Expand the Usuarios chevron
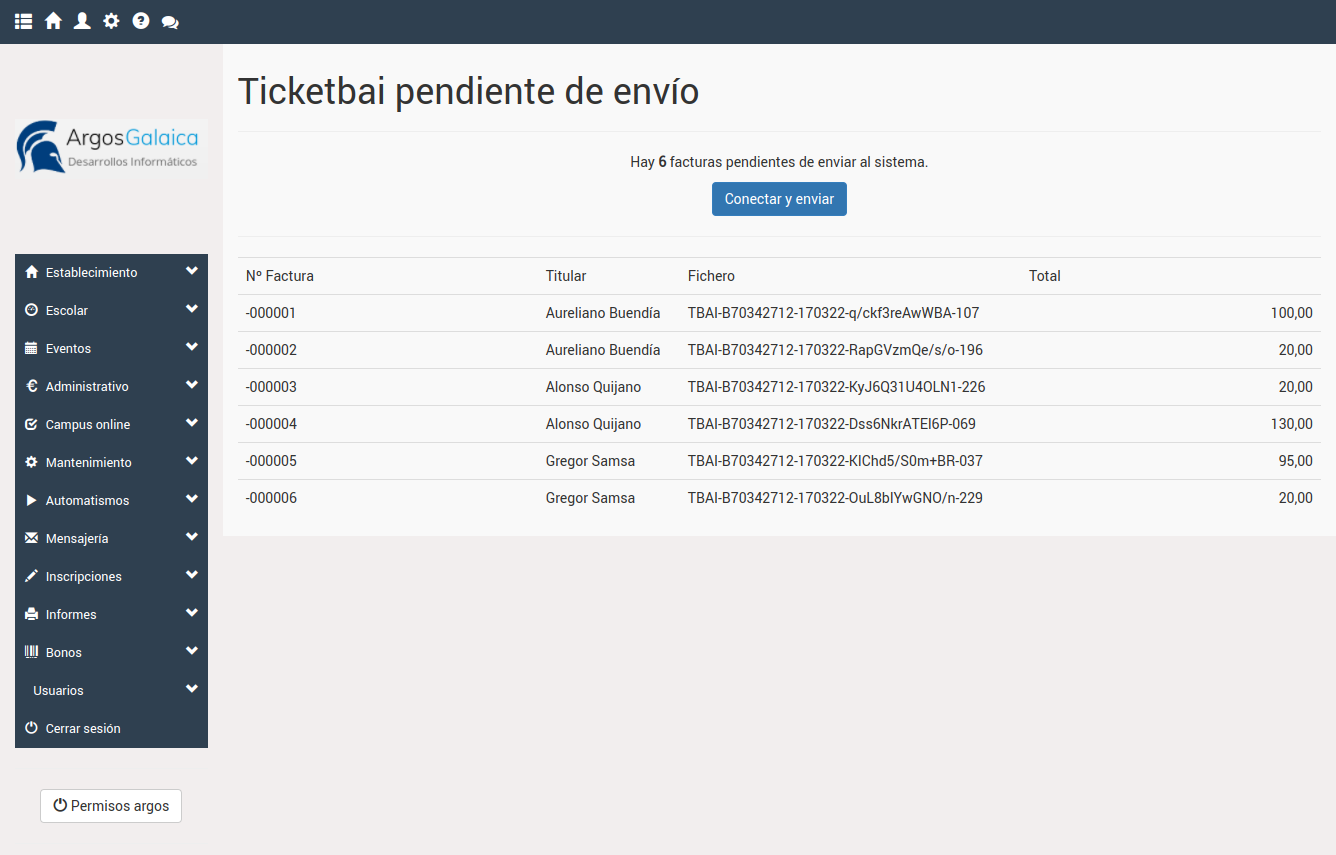This screenshot has height=855, width=1336. coord(192,689)
